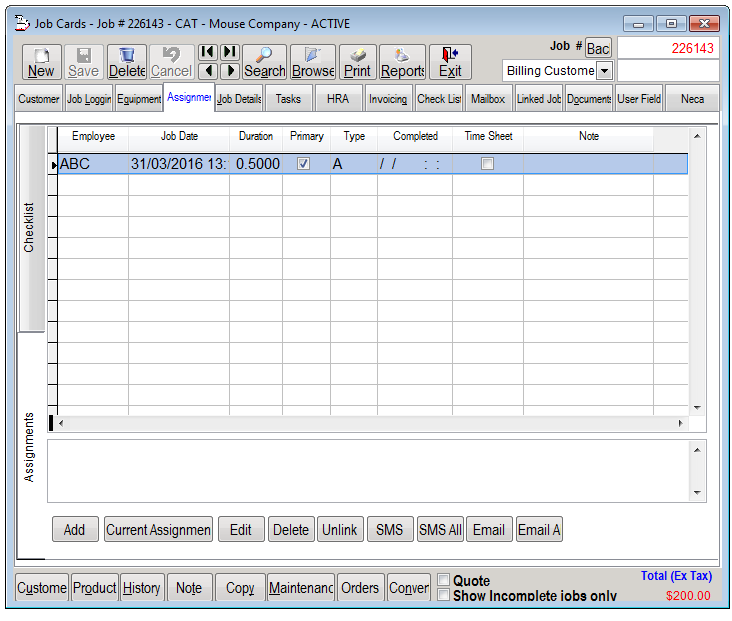Toggle Primary checkbox for employee ABC
732x621 pixels.
[x=304, y=164]
